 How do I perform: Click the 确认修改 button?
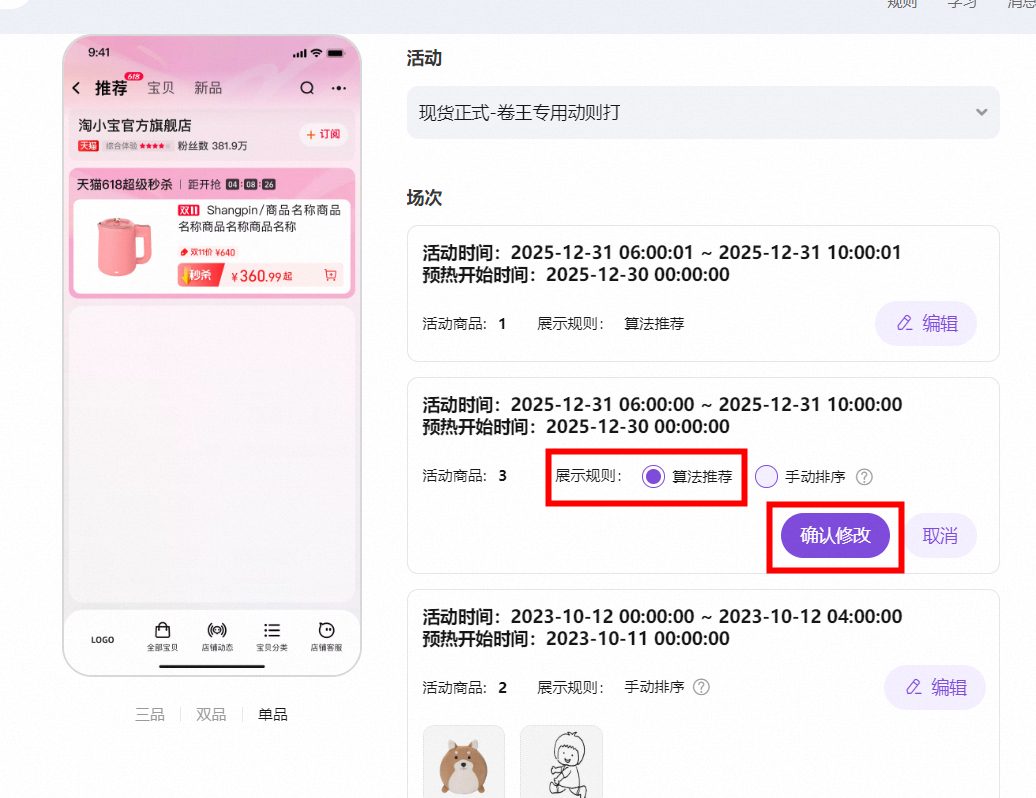(835, 535)
